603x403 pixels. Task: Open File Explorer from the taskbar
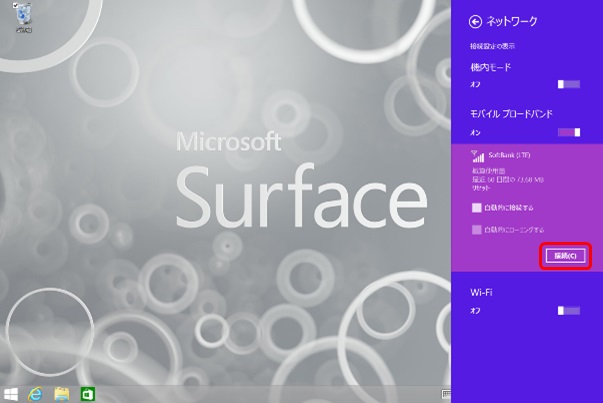(x=62, y=394)
